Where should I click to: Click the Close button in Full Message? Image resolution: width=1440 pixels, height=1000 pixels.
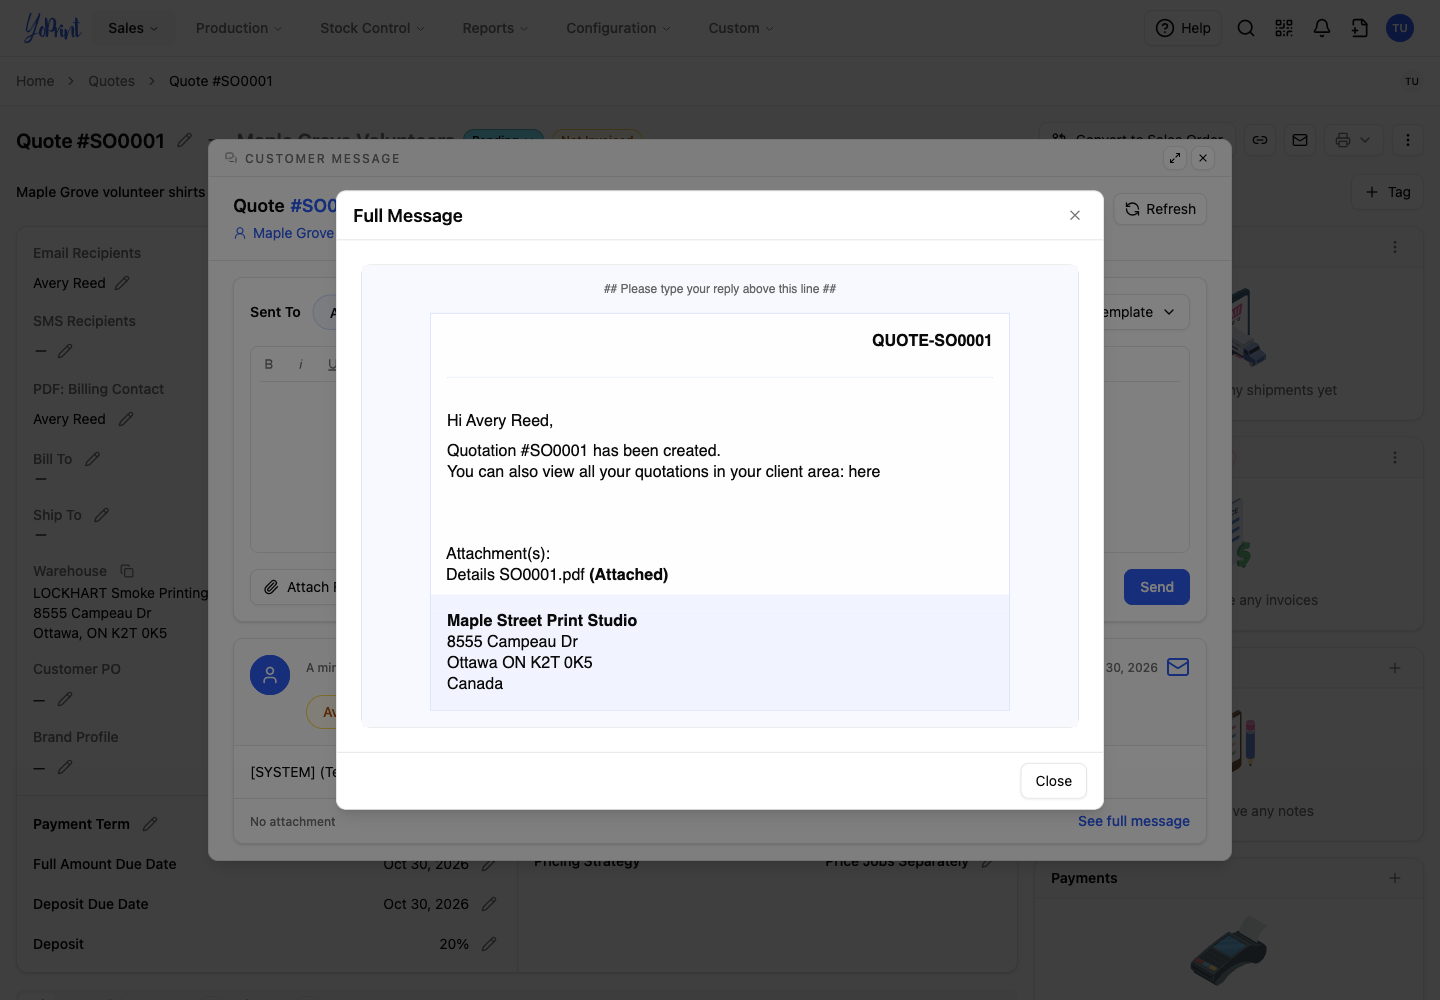click(x=1054, y=781)
